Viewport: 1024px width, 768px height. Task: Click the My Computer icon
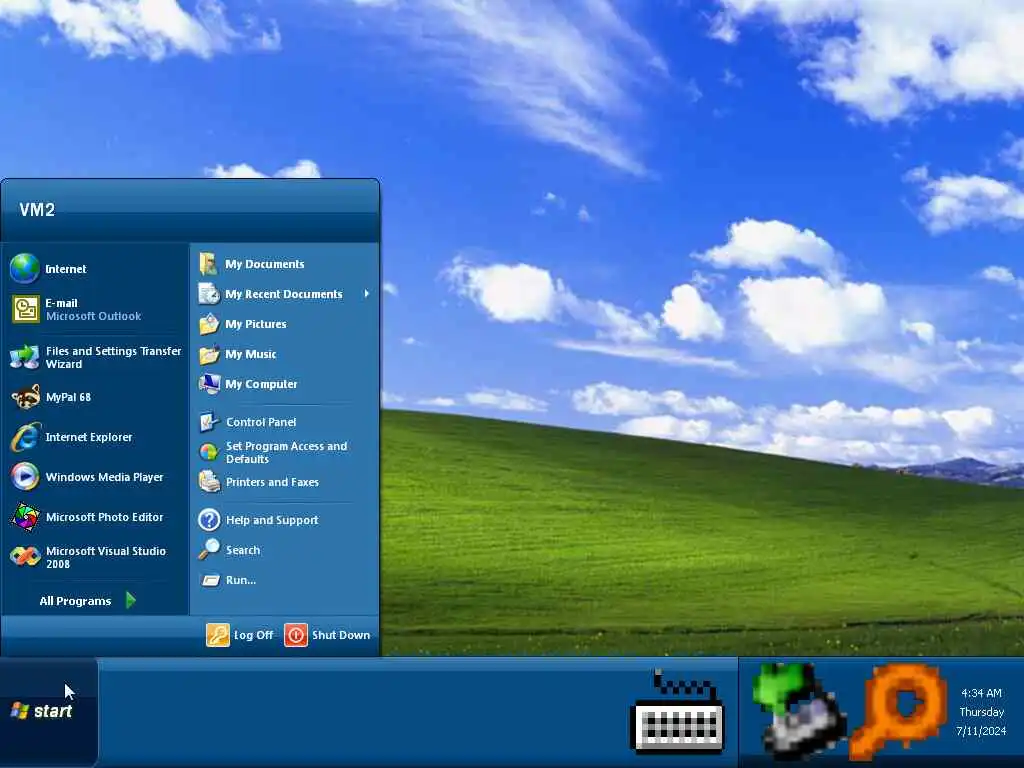pyautogui.click(x=209, y=384)
